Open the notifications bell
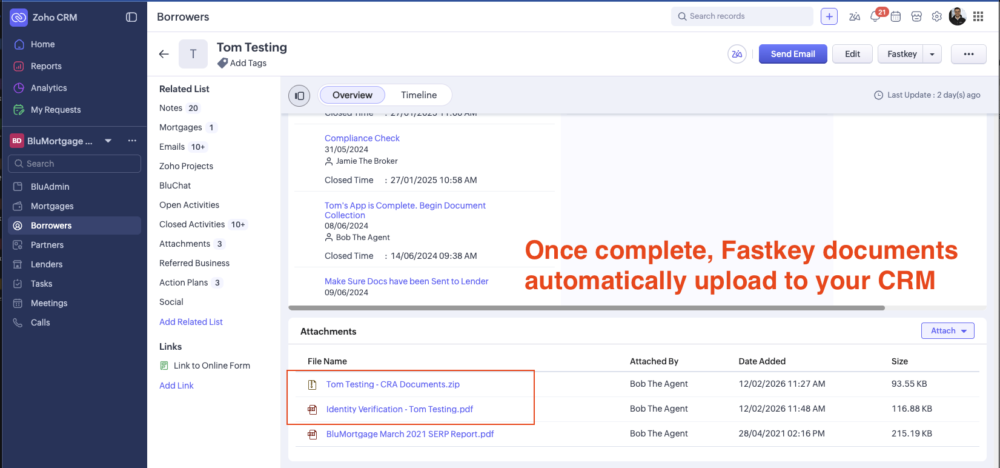The image size is (1000, 468). [x=876, y=17]
